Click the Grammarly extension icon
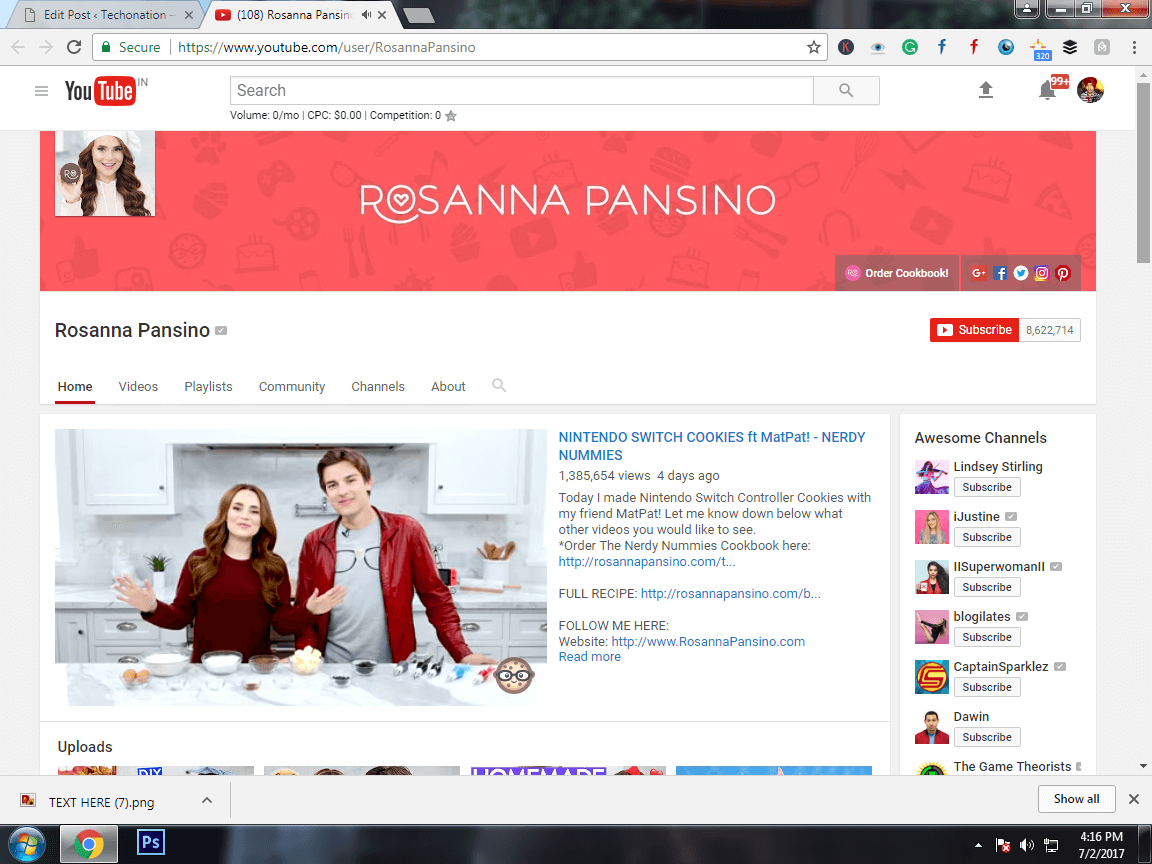The width and height of the screenshot is (1152, 864). pyautogui.click(x=910, y=47)
